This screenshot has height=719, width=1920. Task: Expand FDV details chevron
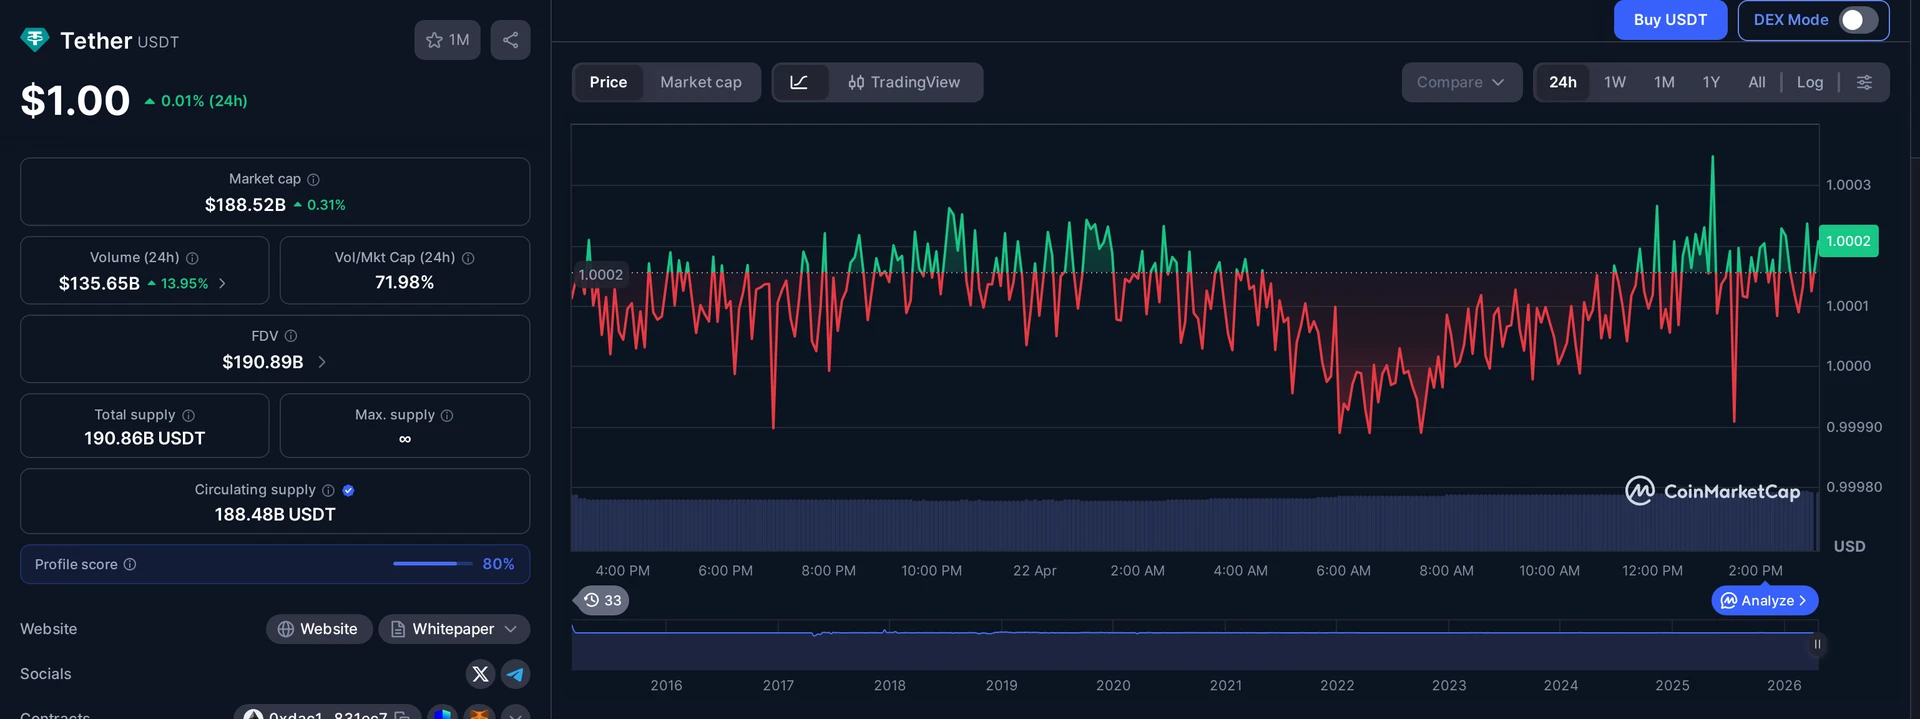pyautogui.click(x=322, y=362)
